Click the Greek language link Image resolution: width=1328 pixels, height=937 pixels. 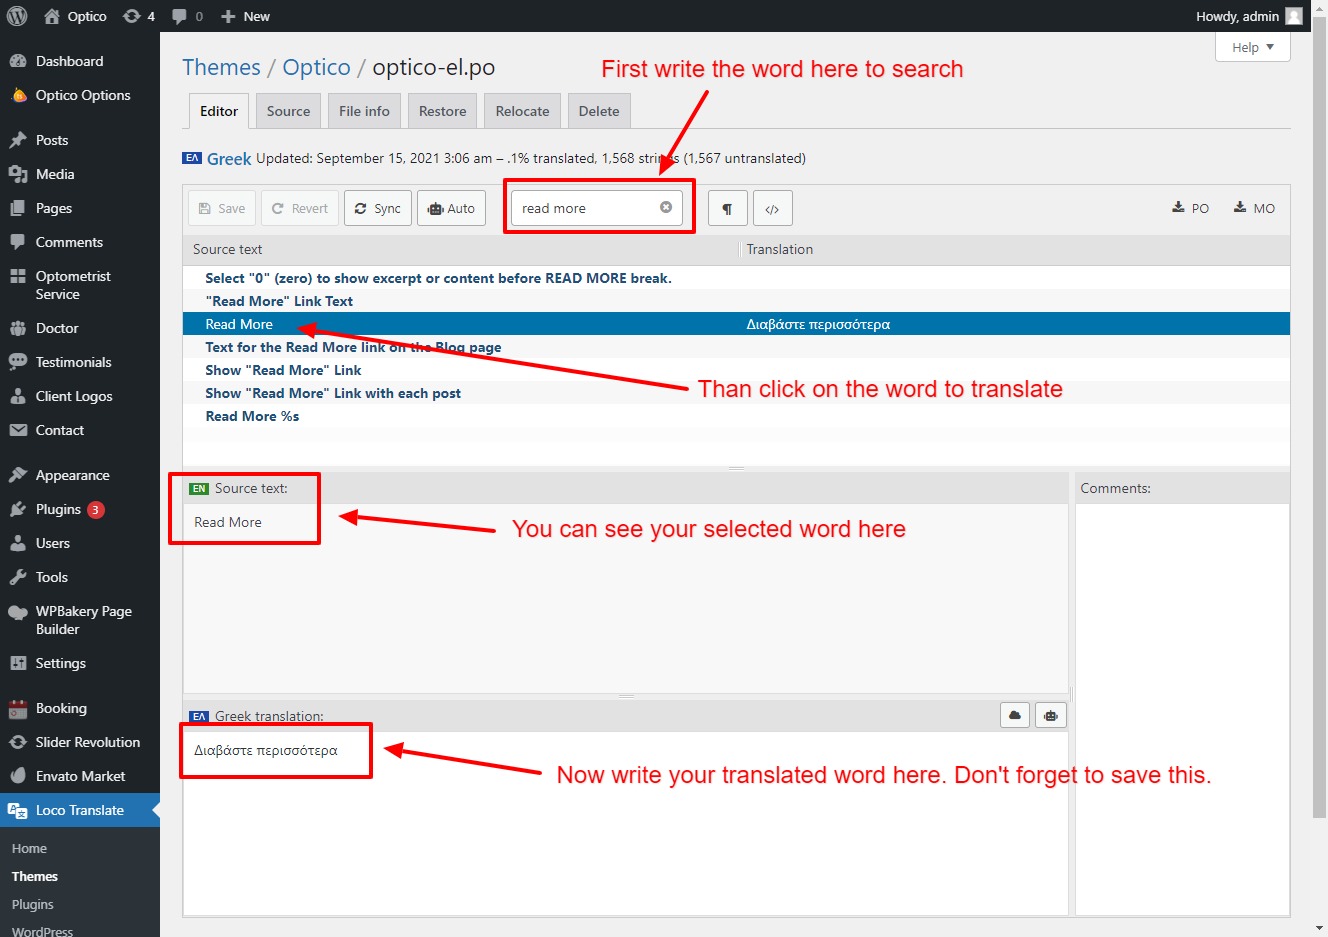(229, 158)
